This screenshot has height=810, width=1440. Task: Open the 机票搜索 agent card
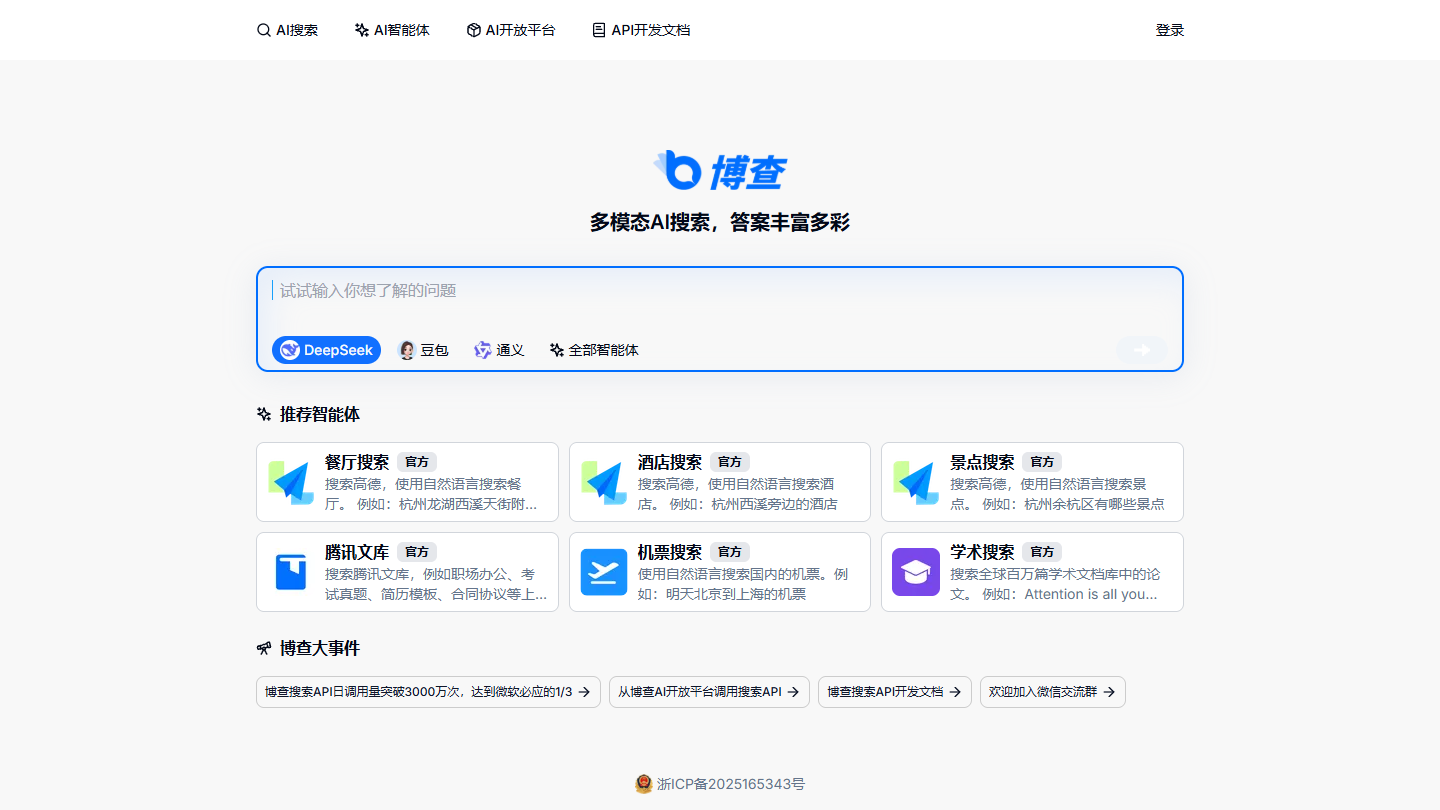720,572
